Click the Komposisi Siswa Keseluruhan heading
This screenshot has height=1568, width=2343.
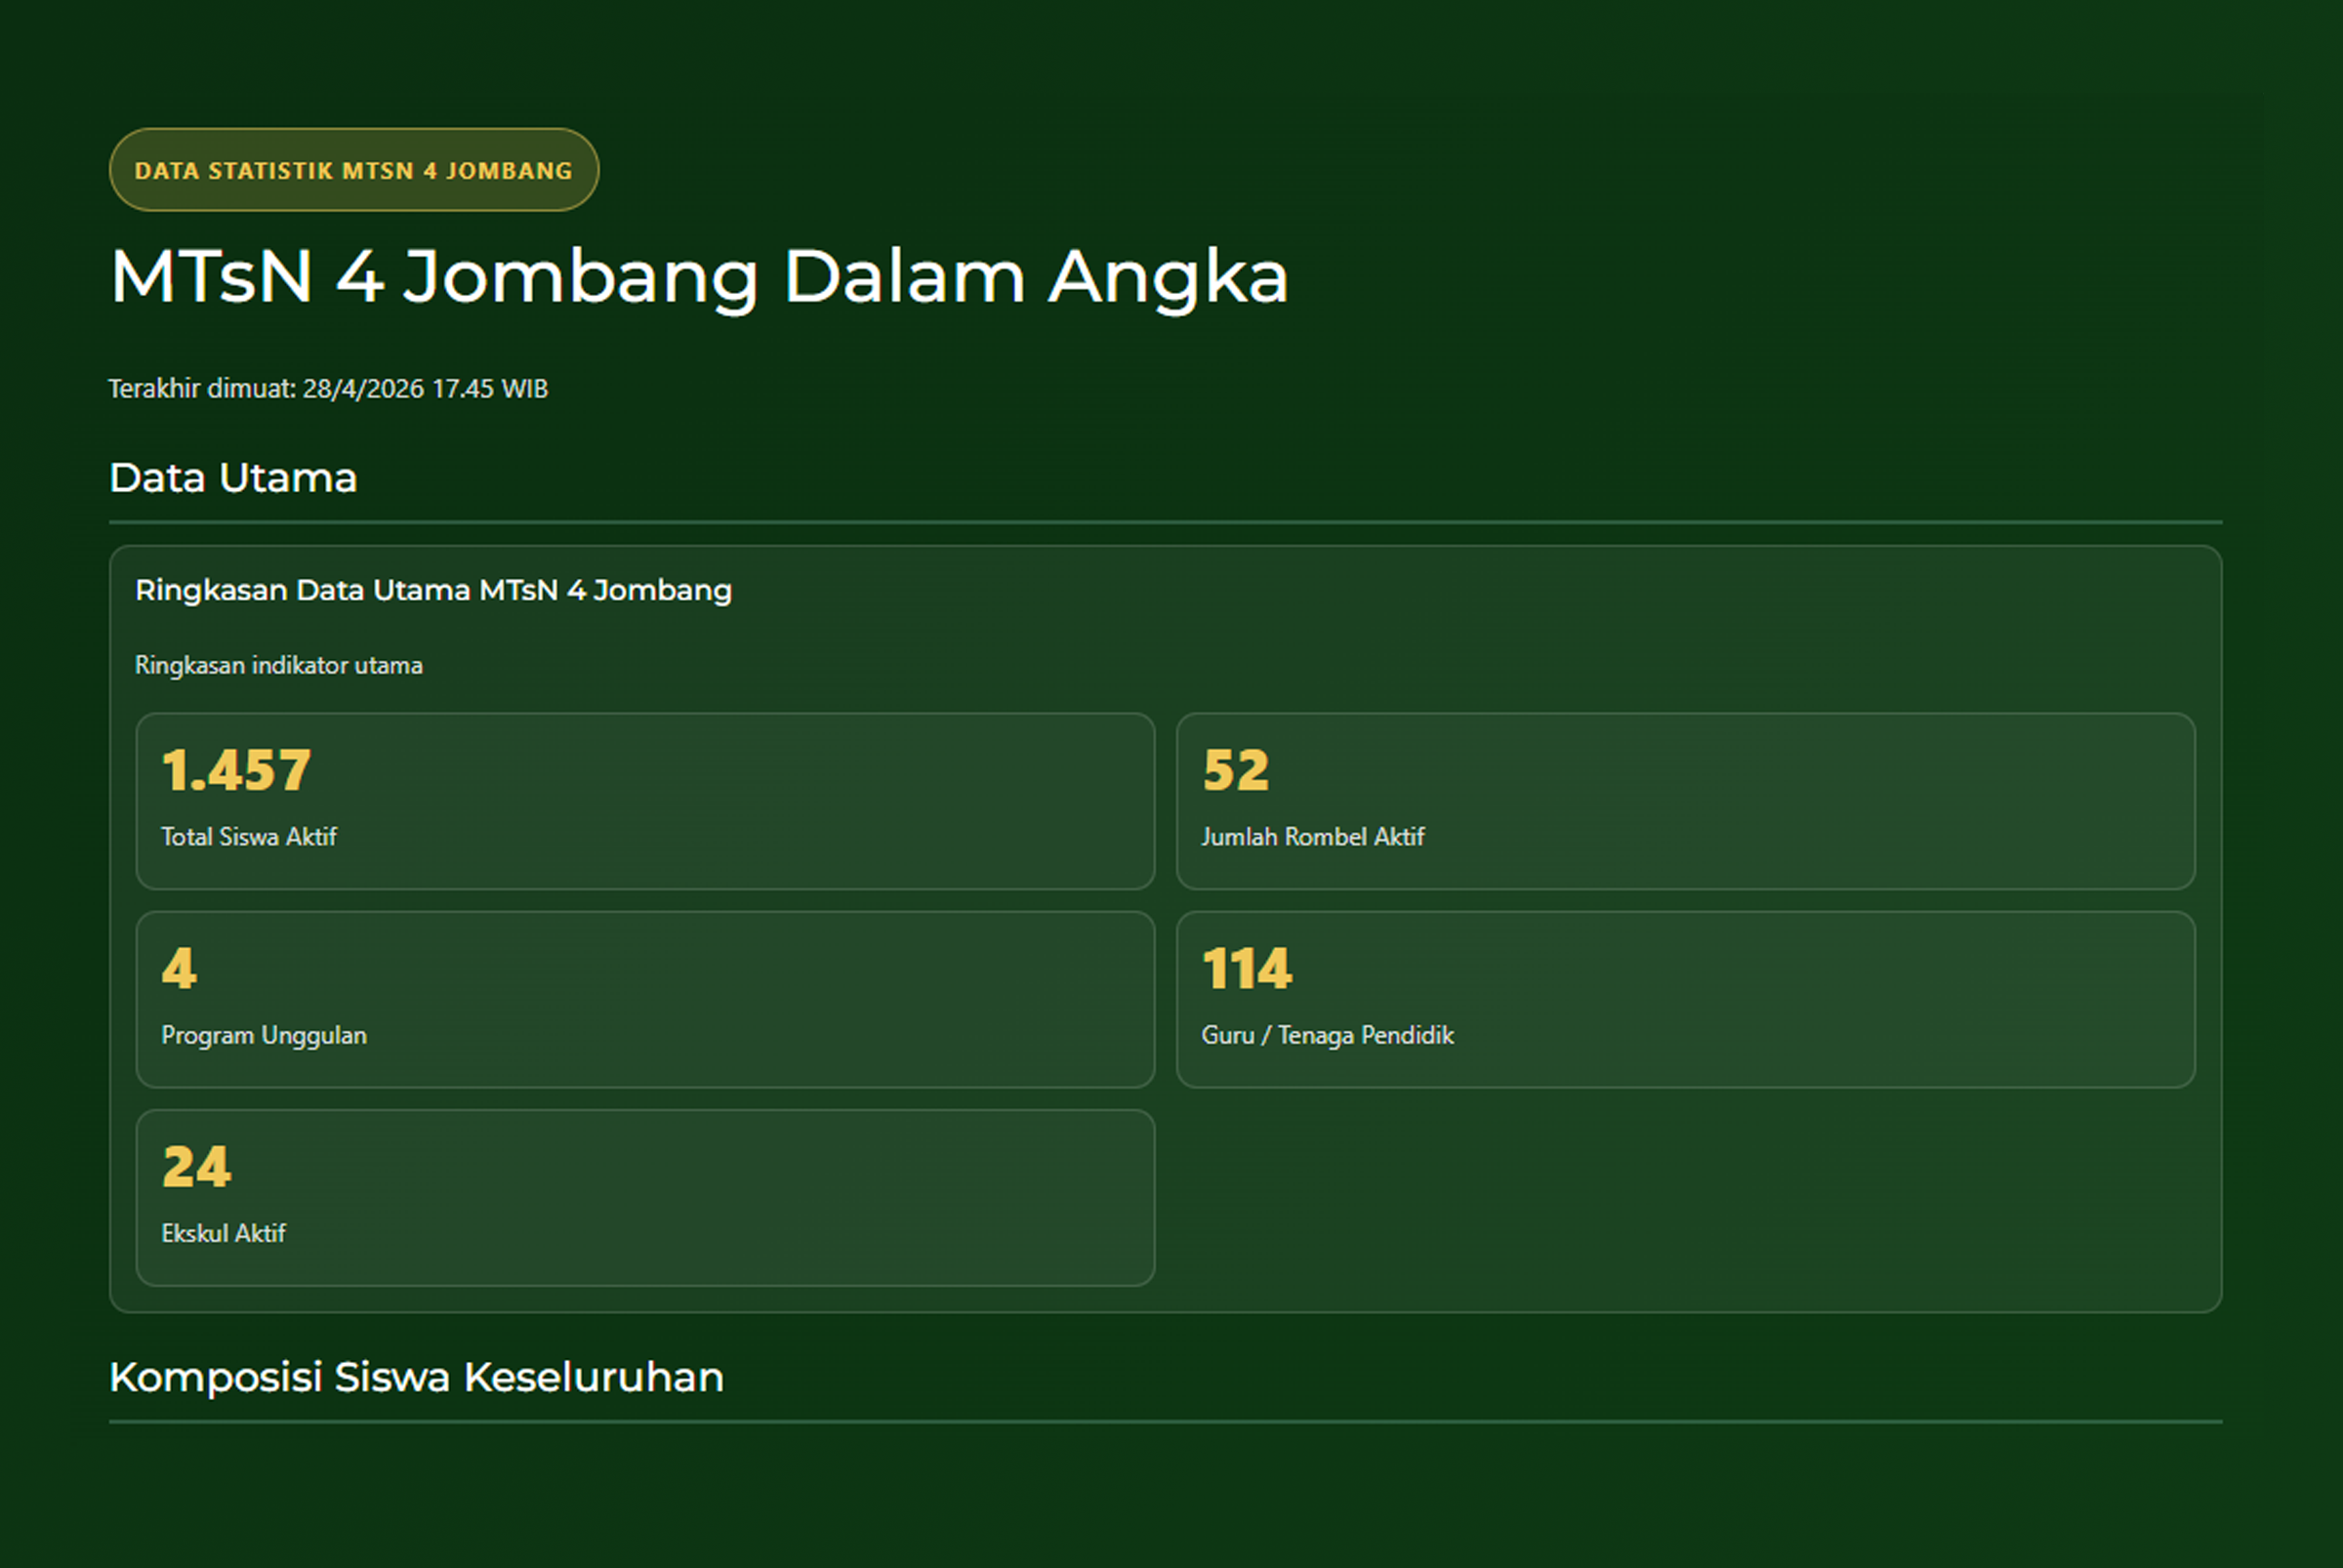(416, 1377)
